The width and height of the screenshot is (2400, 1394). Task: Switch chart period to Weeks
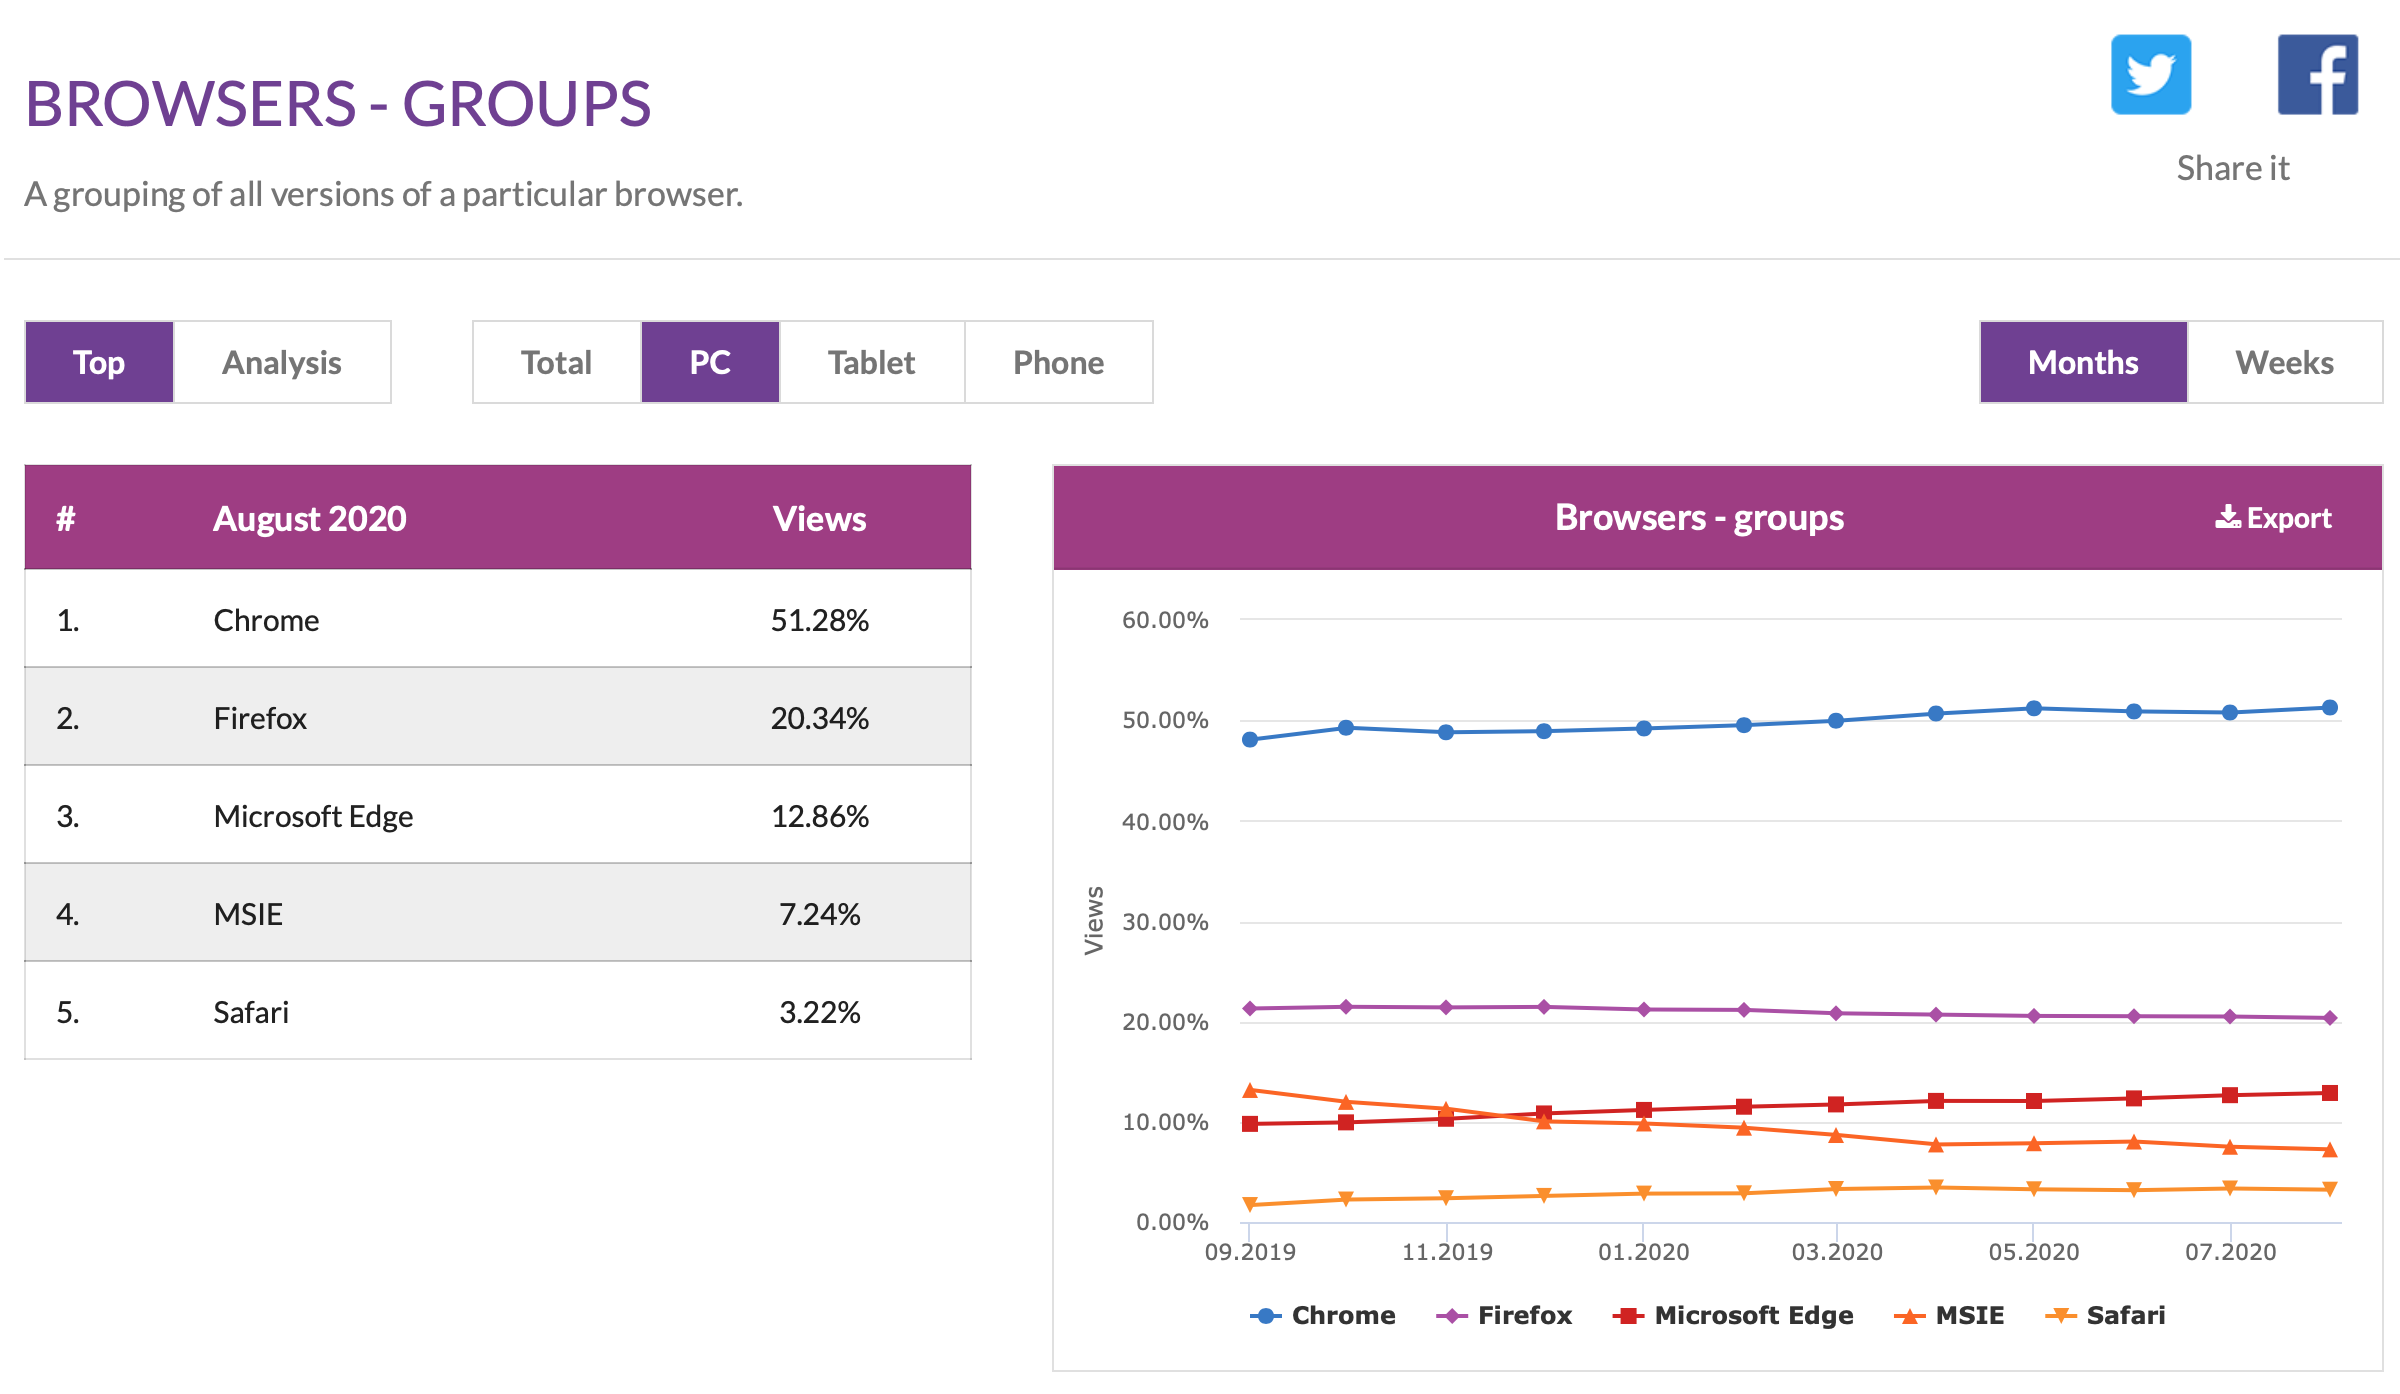[x=2284, y=362]
